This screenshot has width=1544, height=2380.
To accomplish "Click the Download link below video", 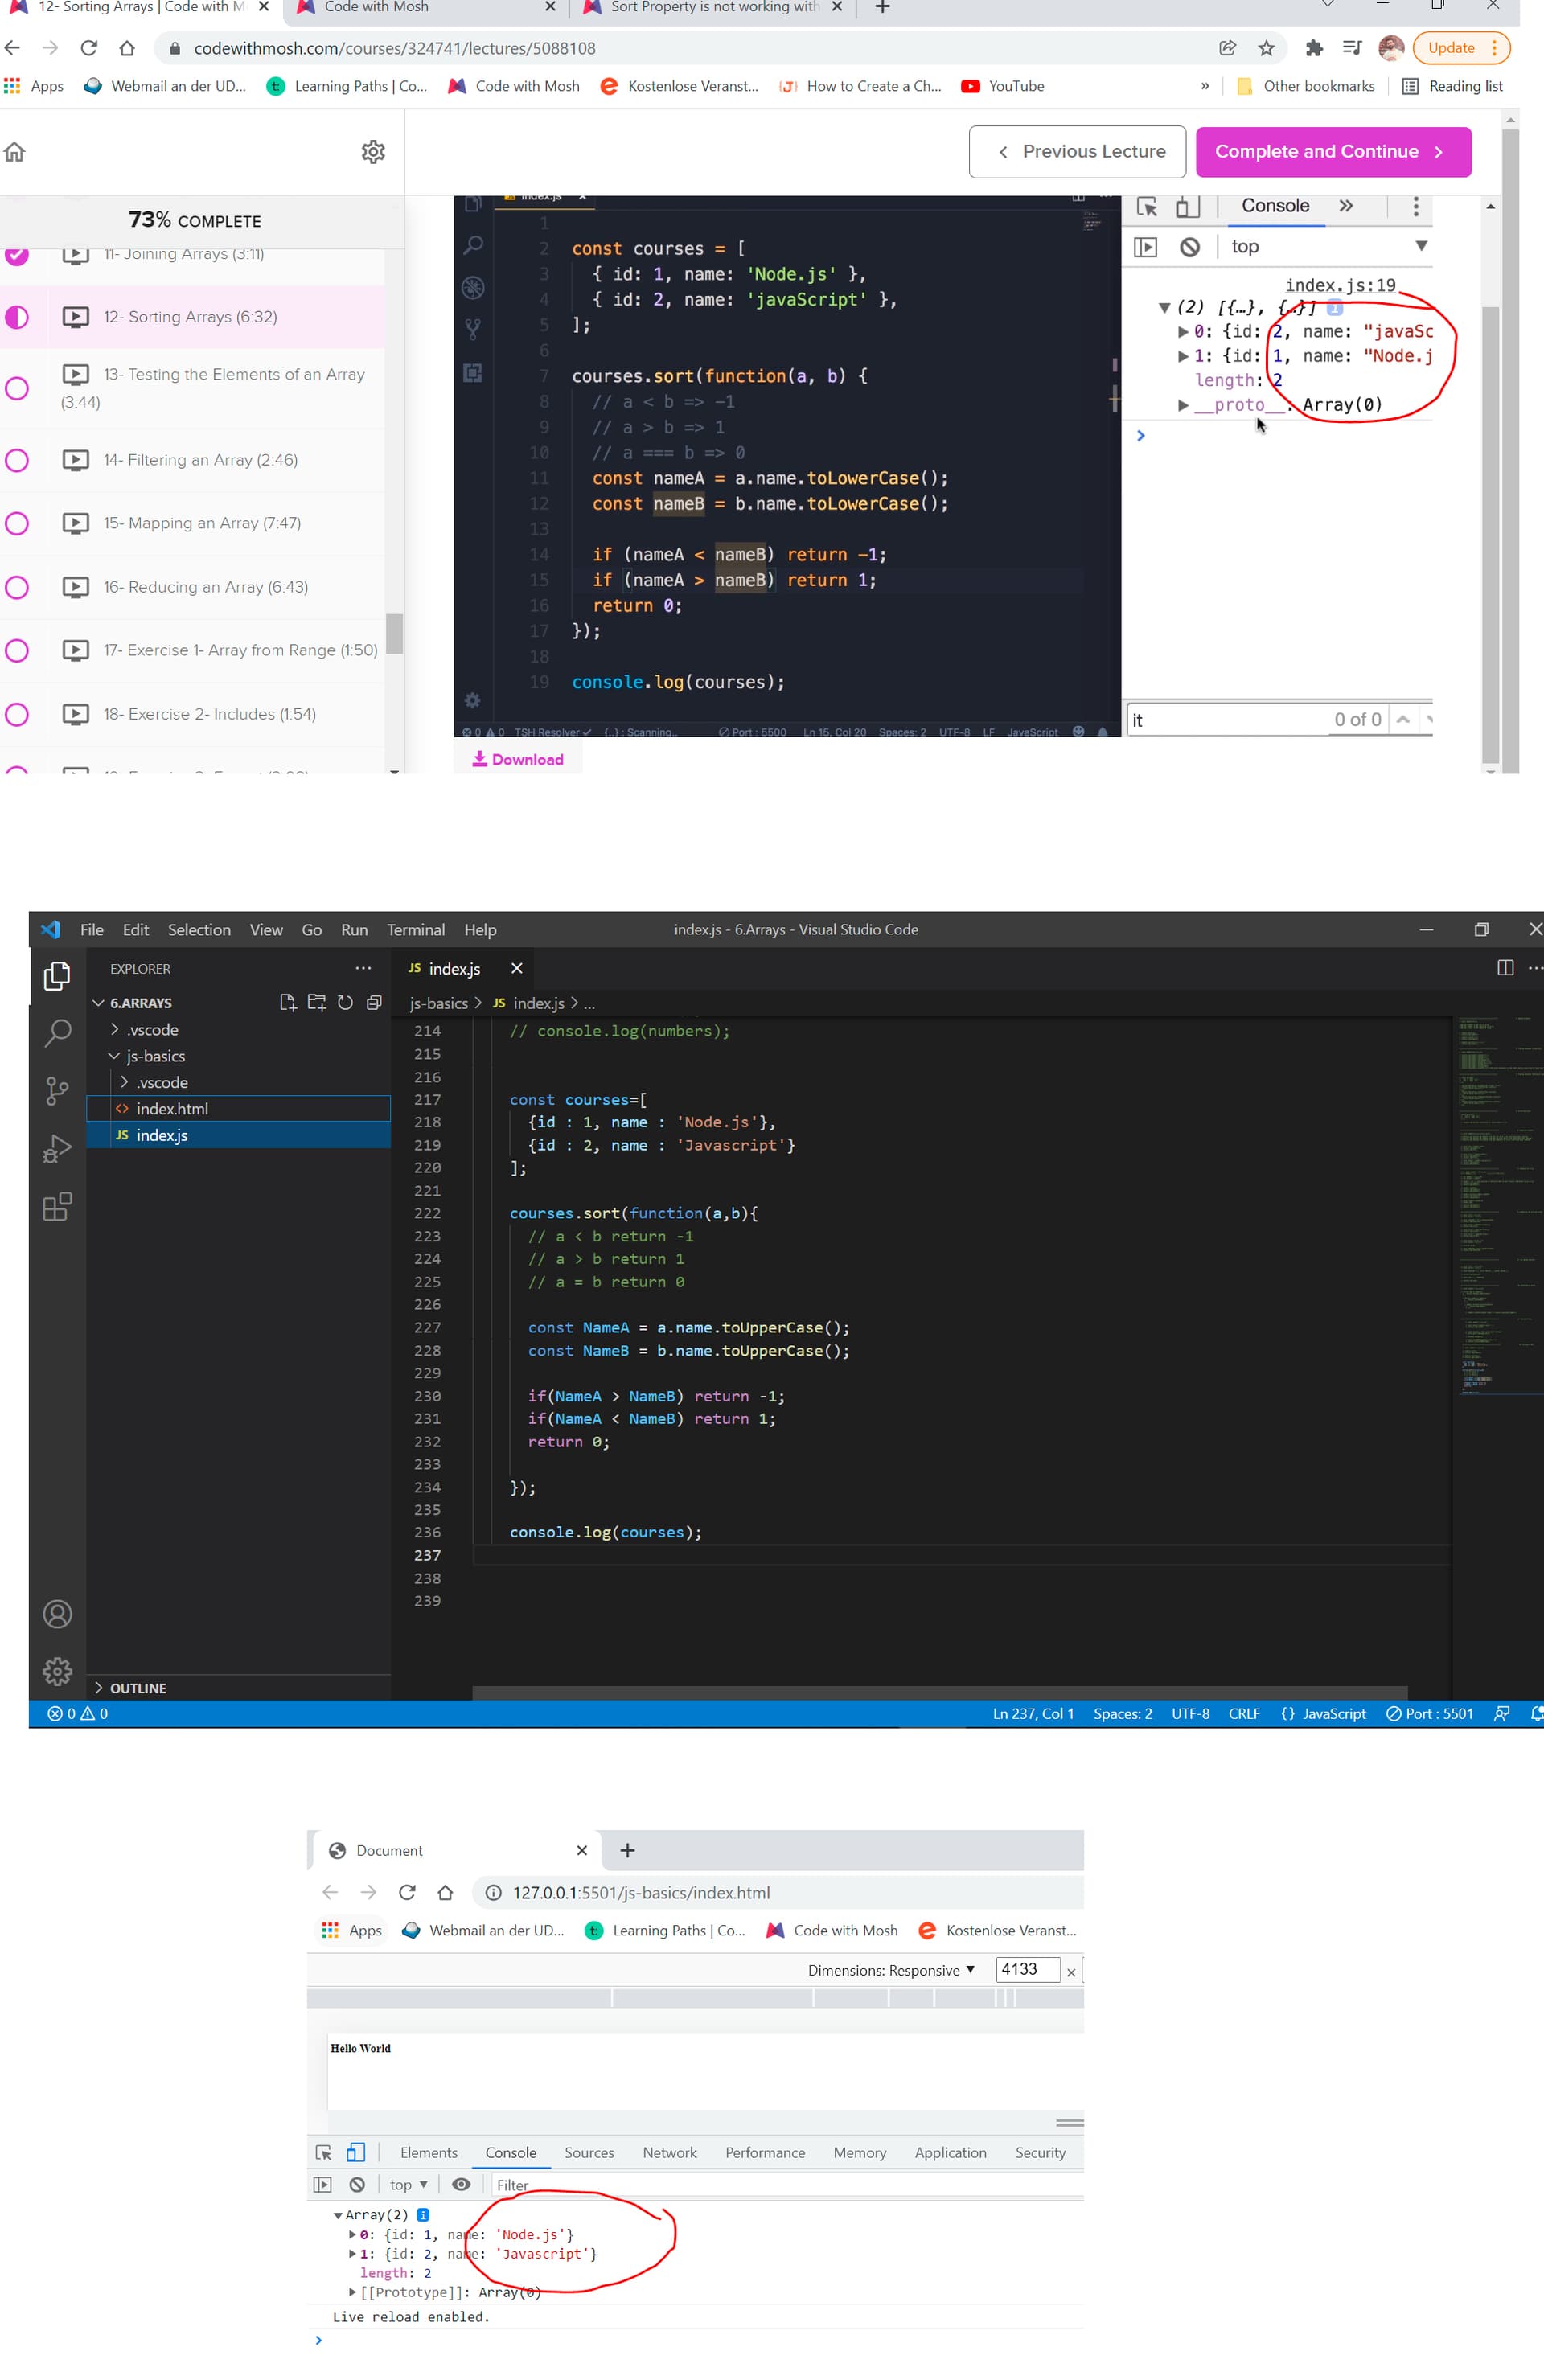I will (518, 759).
